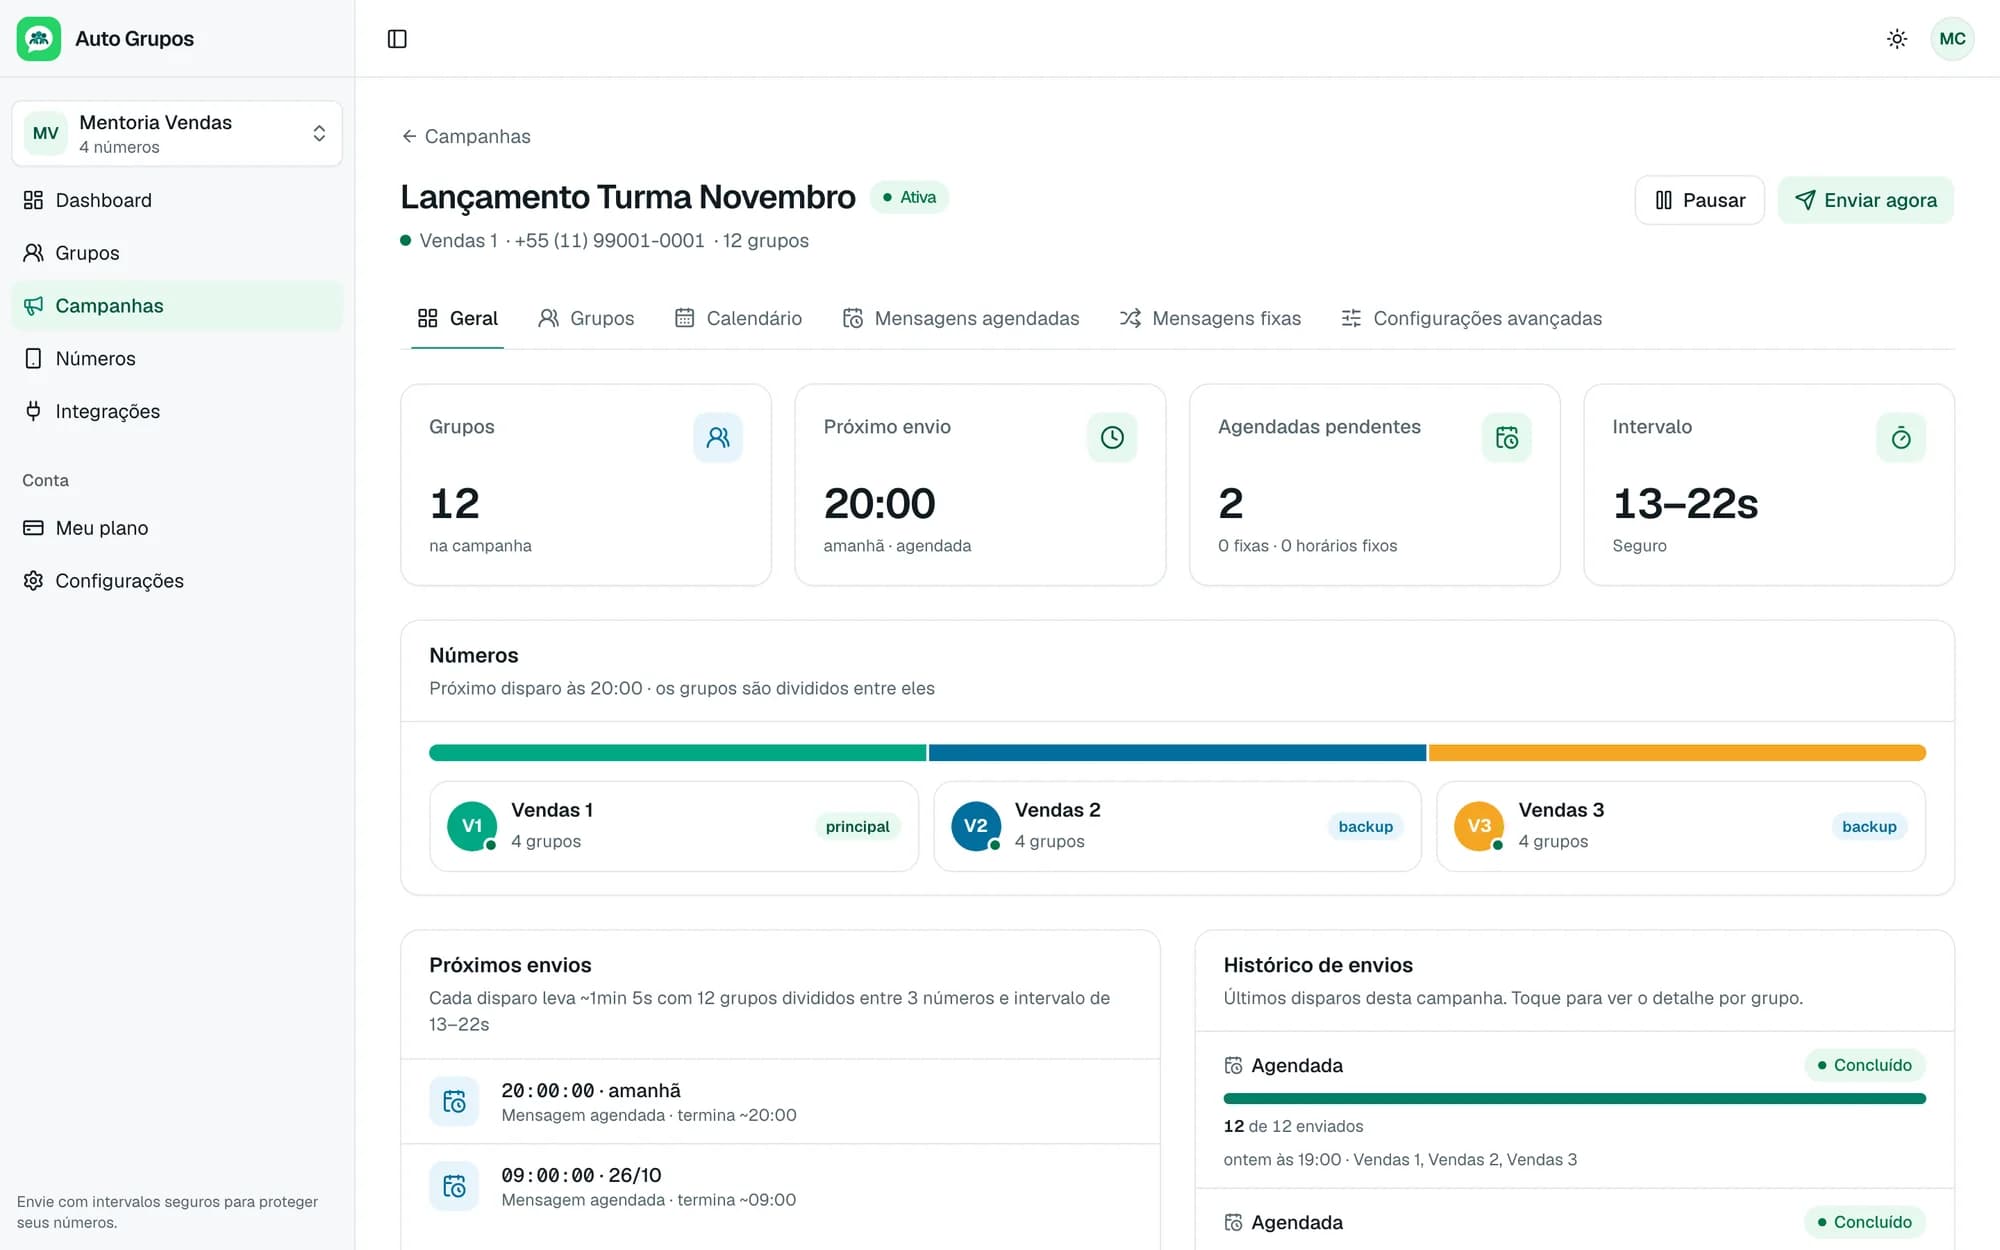Collapse the sidebar with the panel toggle icon
The height and width of the screenshot is (1250, 2000).
tap(397, 39)
